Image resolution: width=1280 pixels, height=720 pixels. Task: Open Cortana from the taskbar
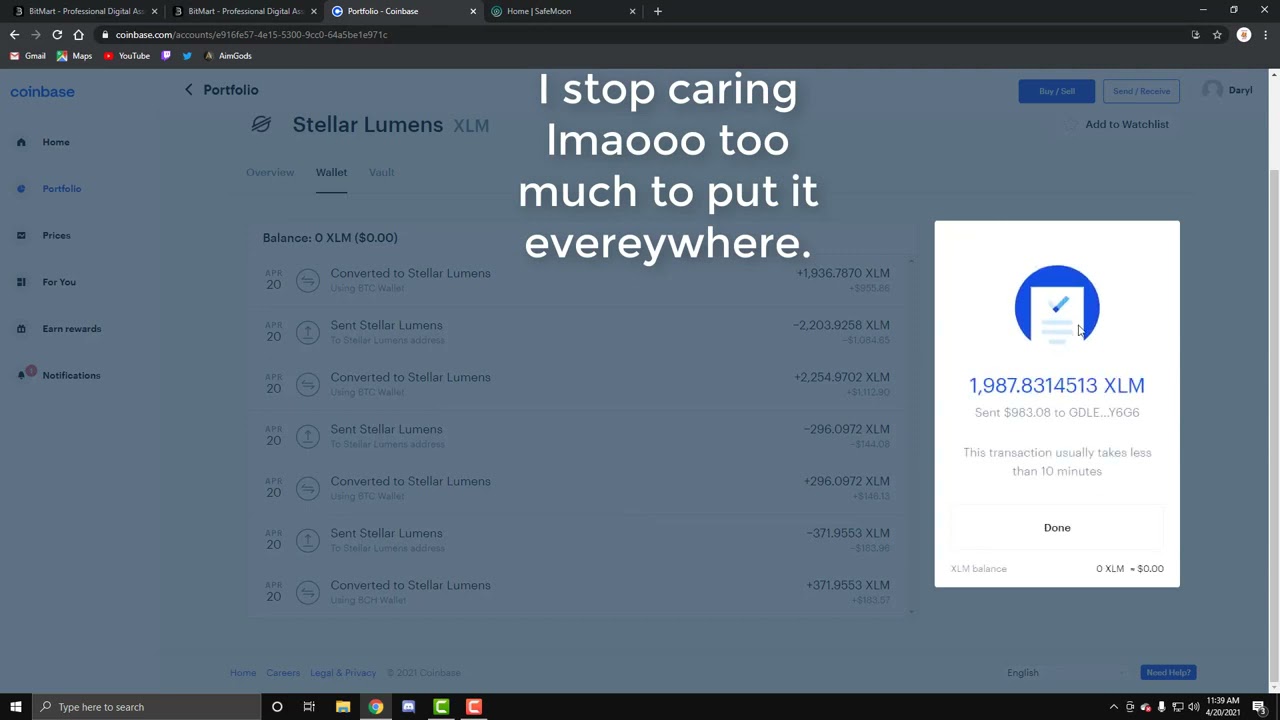pos(277,707)
